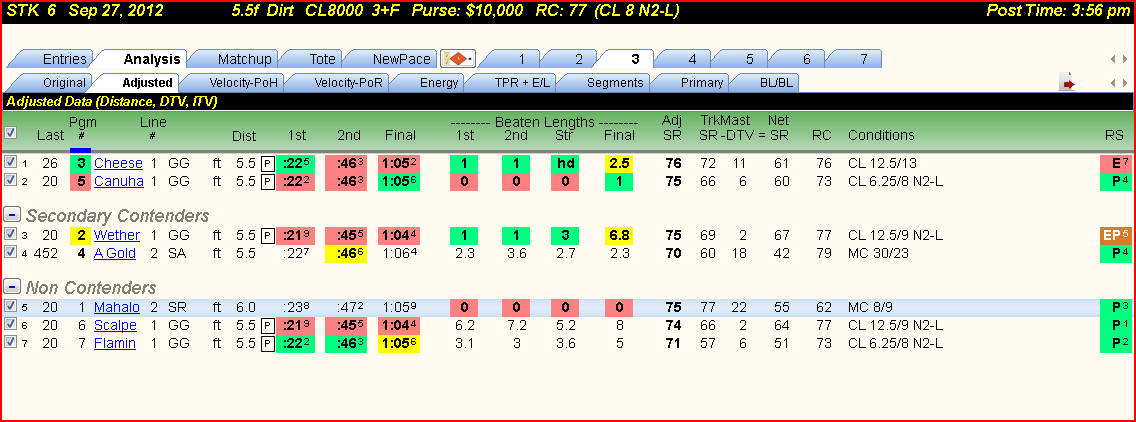Click the E7 running style badge
This screenshot has width=1136, height=422.
click(x=1116, y=163)
